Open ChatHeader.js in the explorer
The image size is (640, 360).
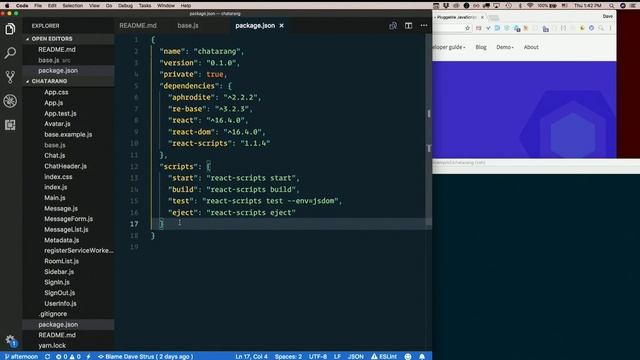point(65,166)
